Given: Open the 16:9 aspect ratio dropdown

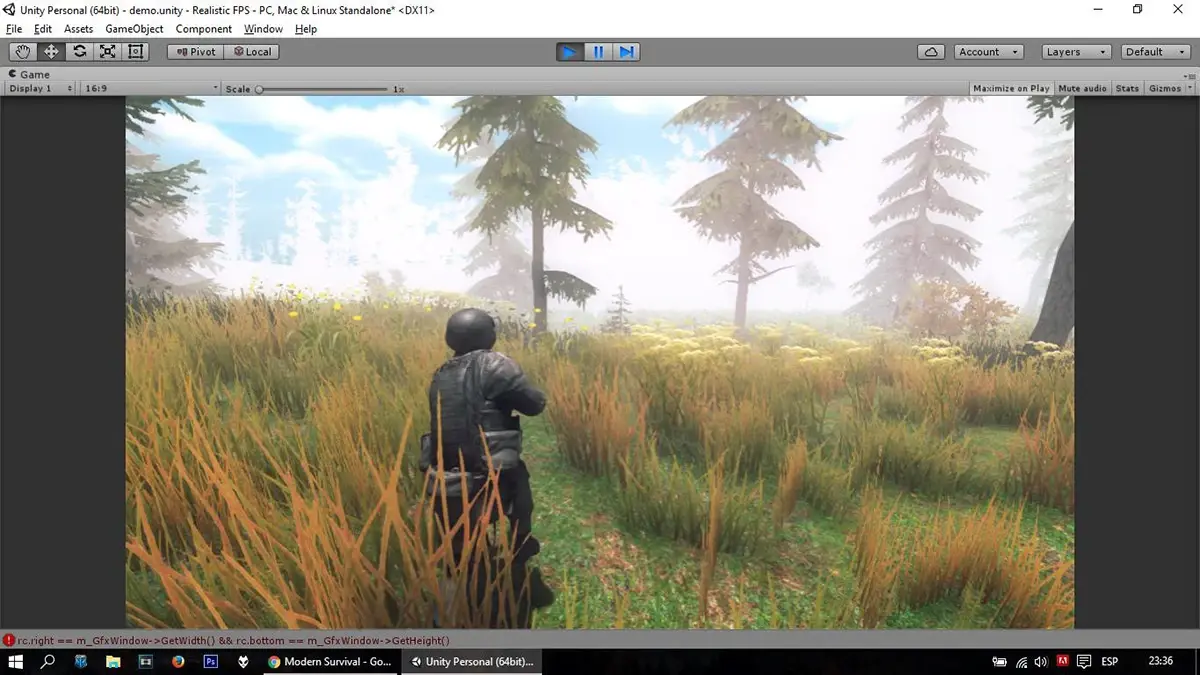Looking at the screenshot, I should tap(151, 89).
